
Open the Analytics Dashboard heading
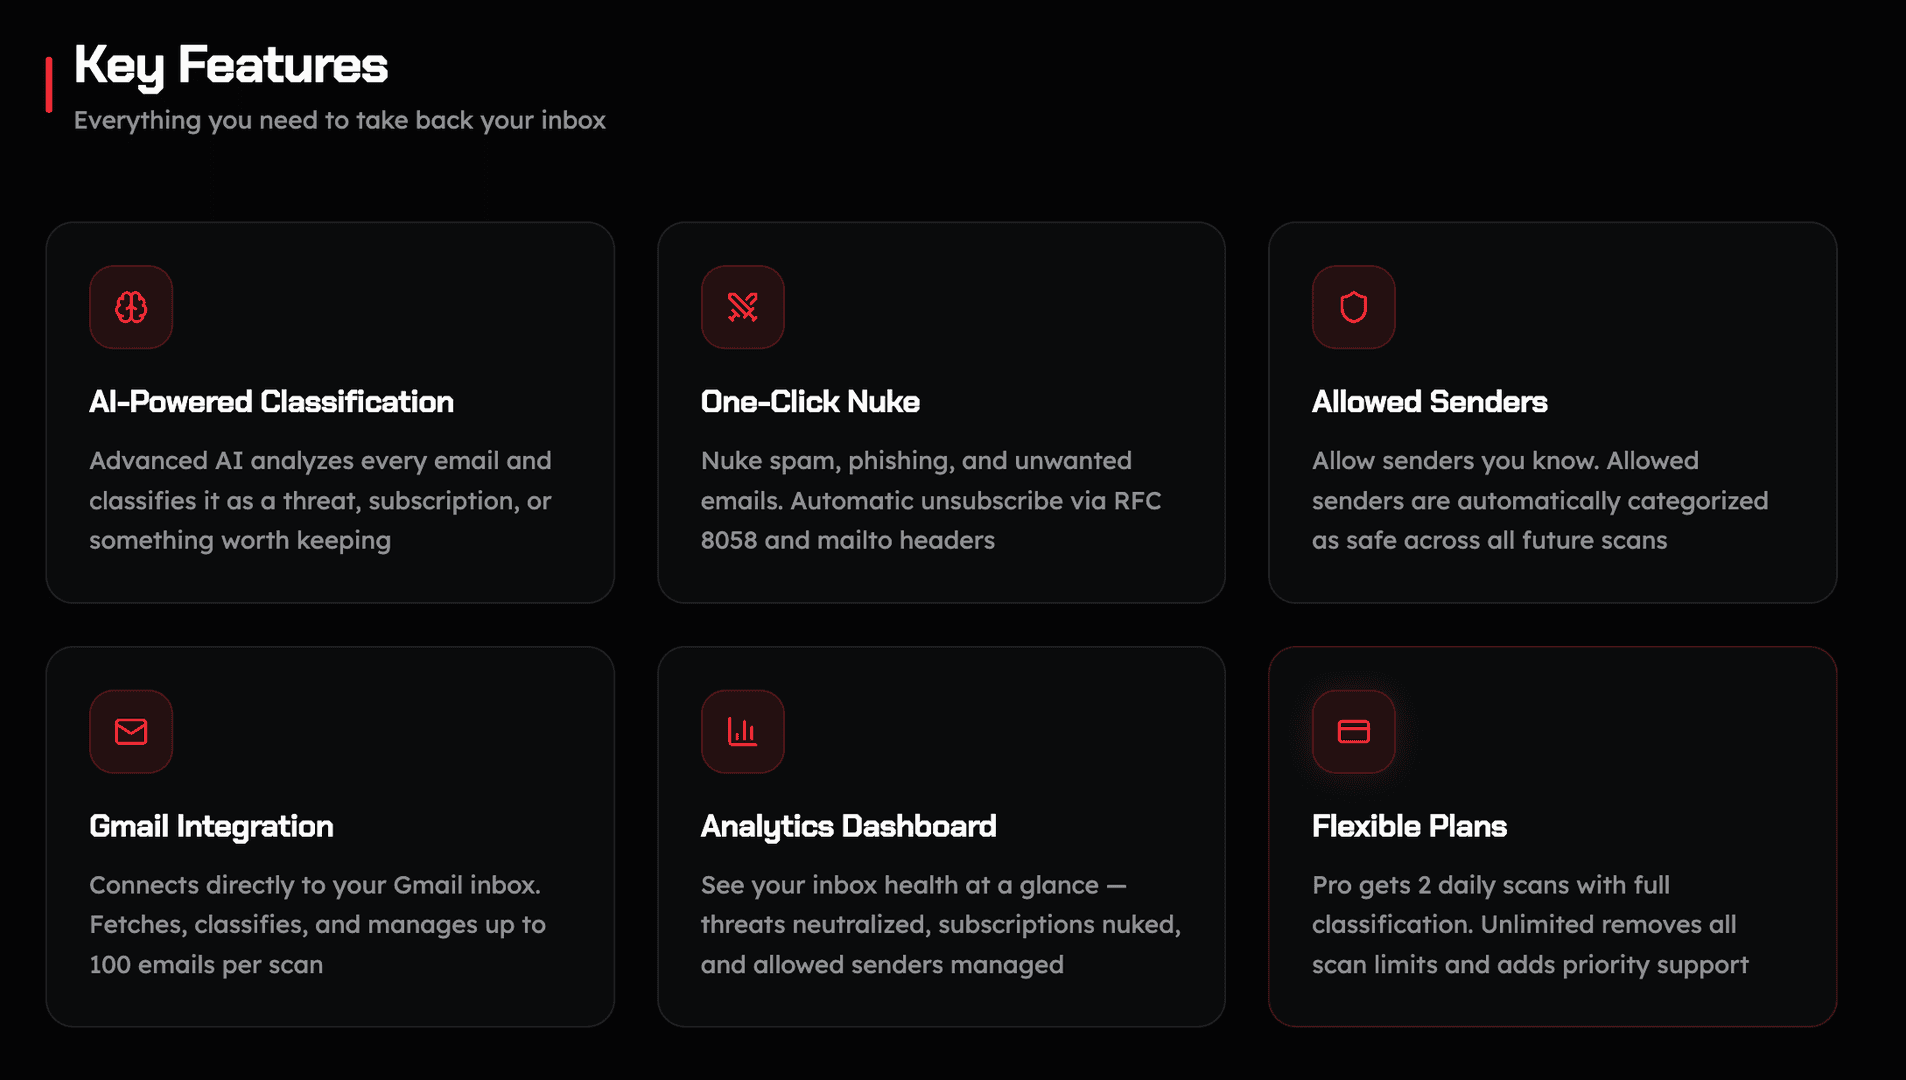pos(848,827)
